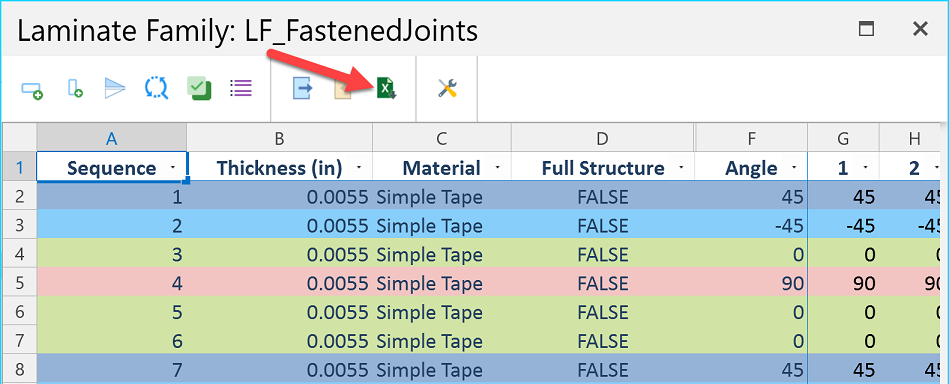Select row header 5

tap(19, 283)
